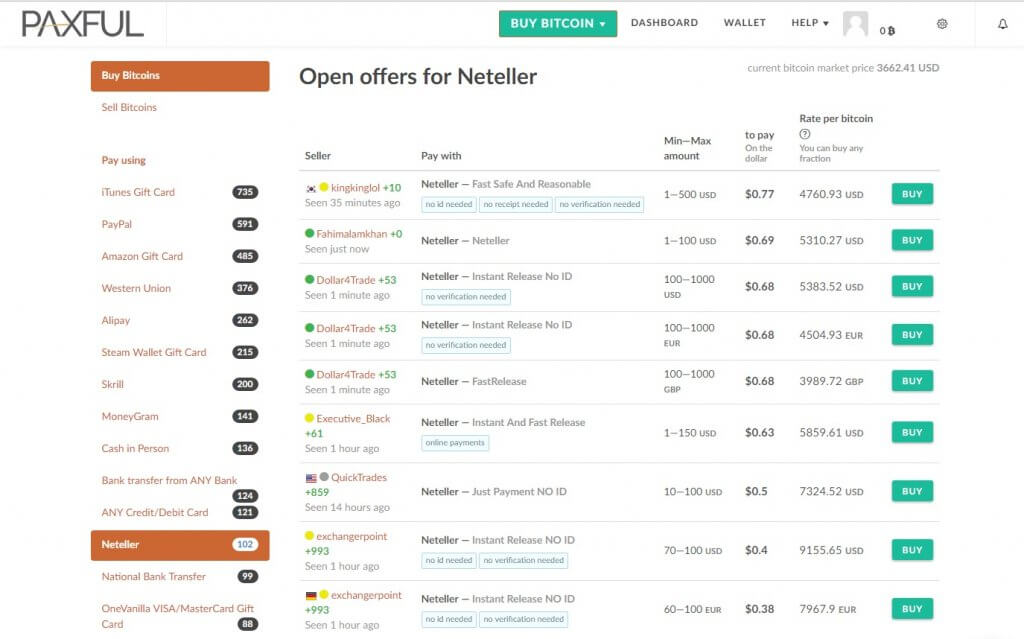Click the $0.77 to pay value
1024x639 pixels.
[x=760, y=194]
